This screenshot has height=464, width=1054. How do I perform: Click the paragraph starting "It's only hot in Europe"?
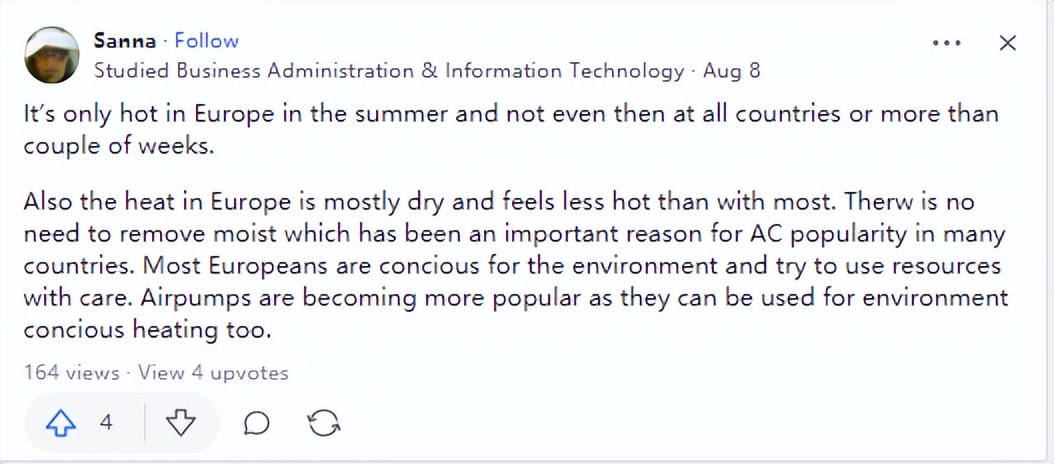[510, 127]
